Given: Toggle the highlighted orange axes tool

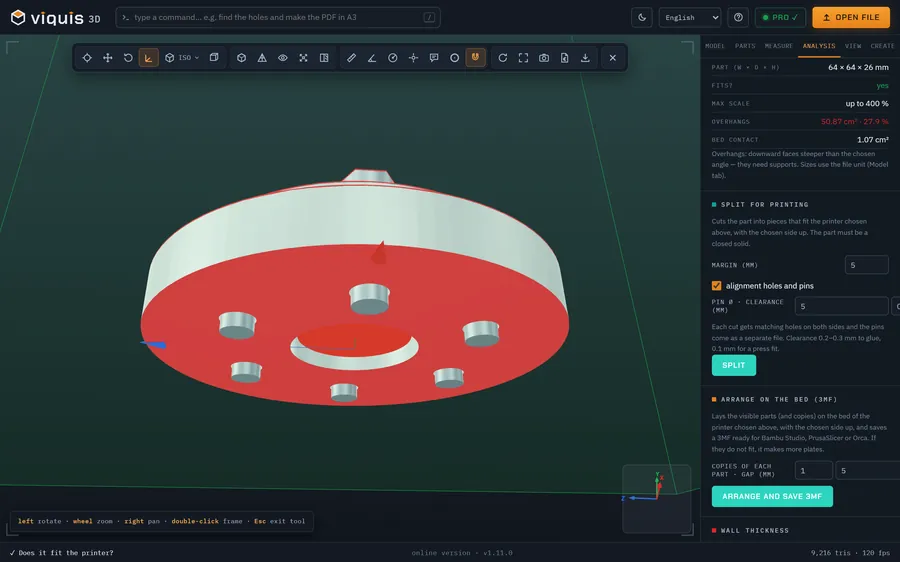Looking at the screenshot, I should click(x=149, y=57).
